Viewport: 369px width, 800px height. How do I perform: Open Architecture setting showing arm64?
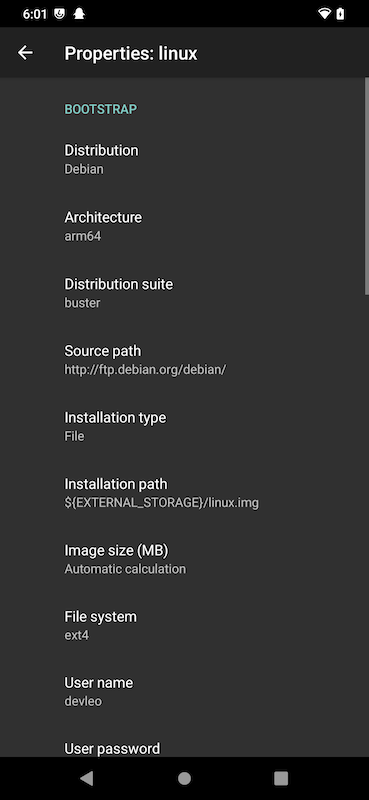click(184, 226)
